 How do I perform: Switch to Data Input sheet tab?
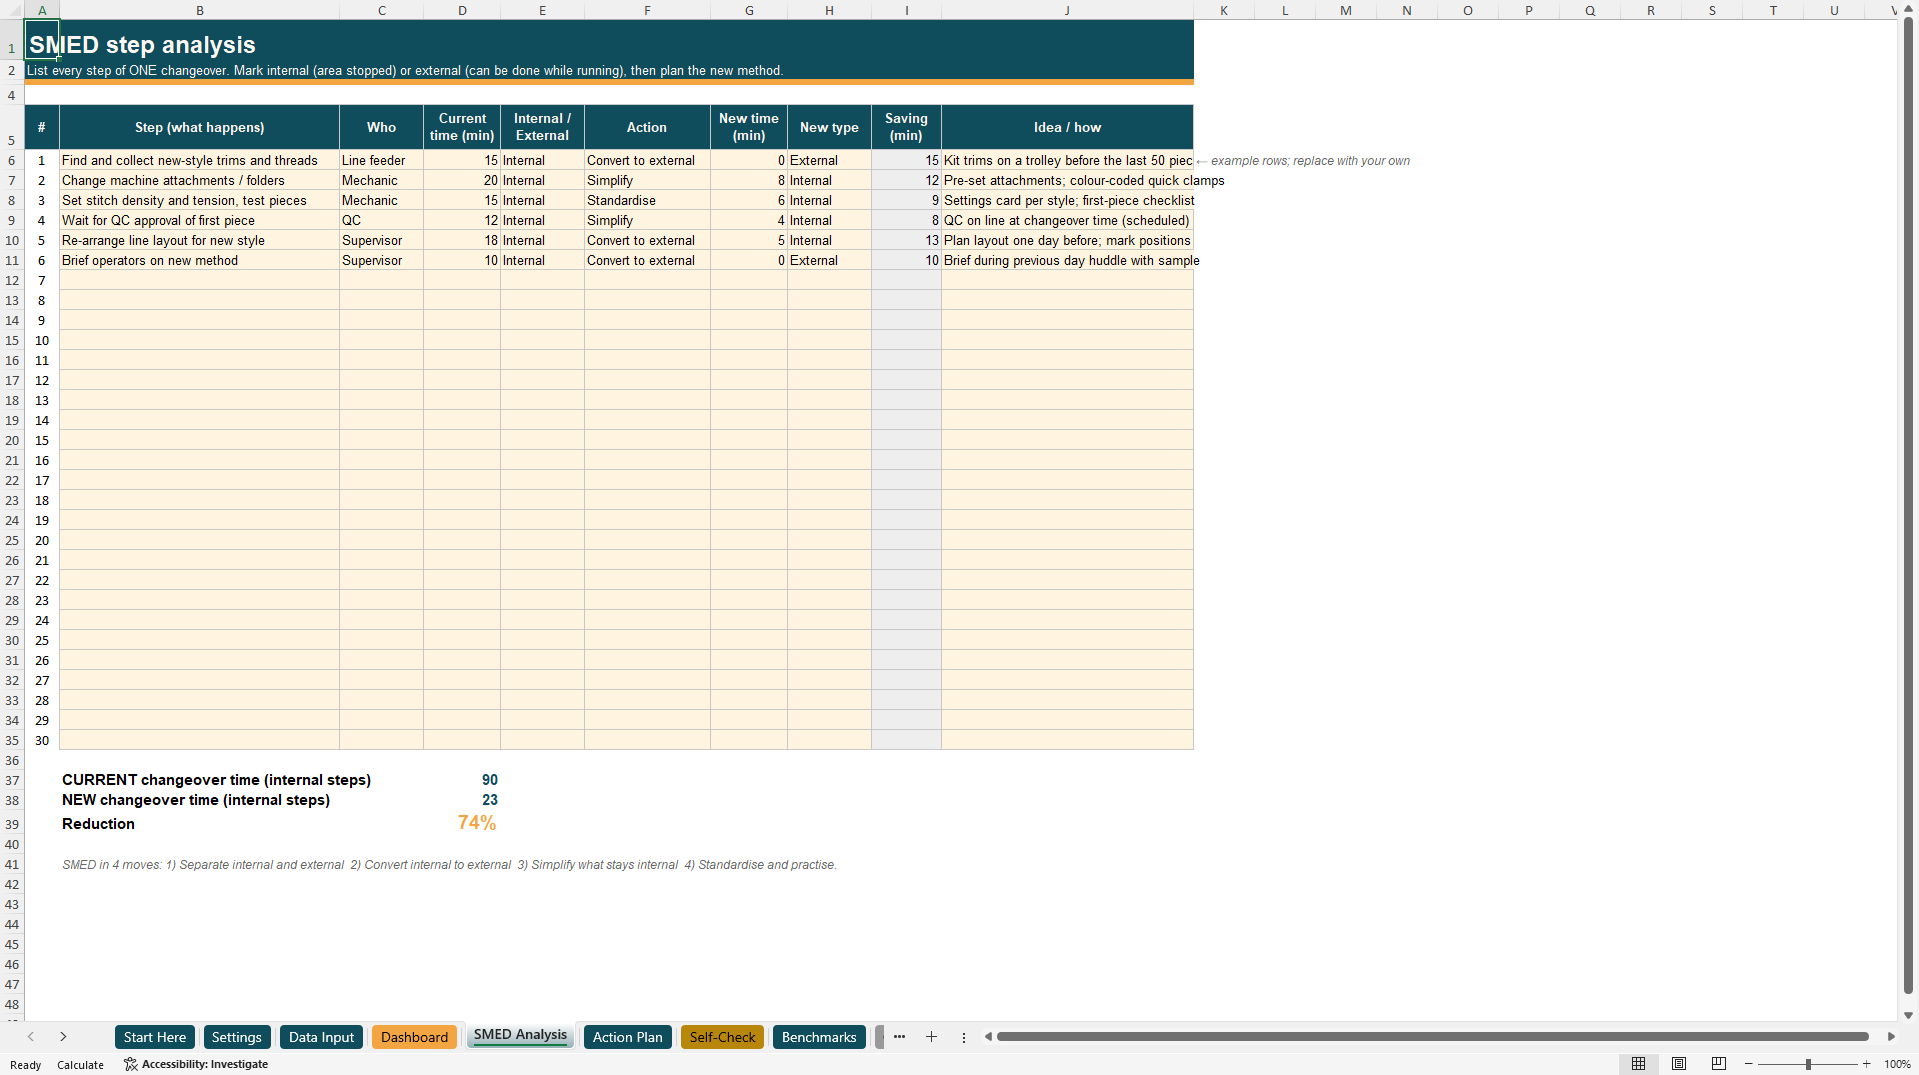point(321,1037)
